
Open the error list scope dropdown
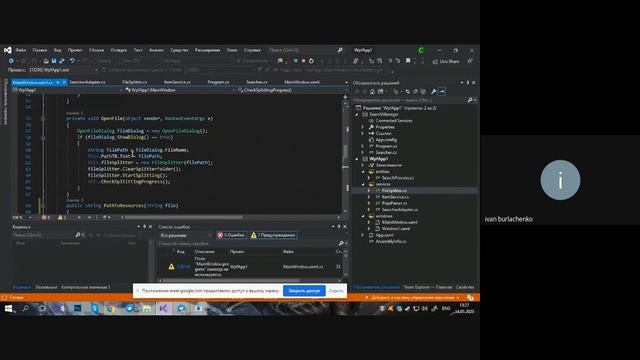click(186, 236)
